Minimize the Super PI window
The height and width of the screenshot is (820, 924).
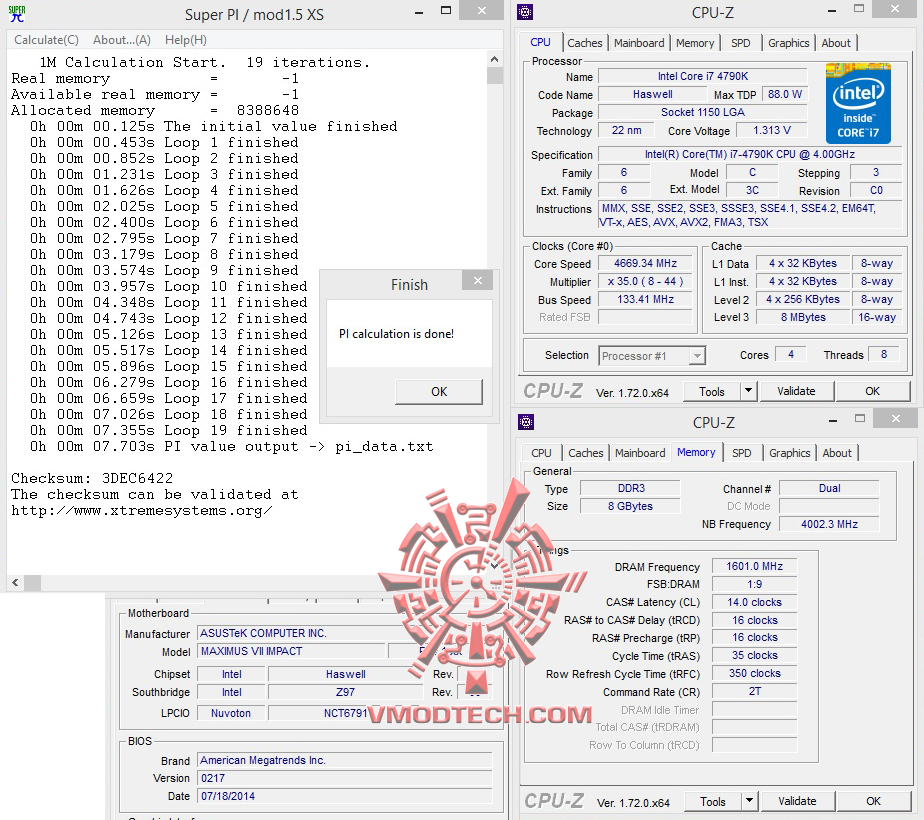[x=419, y=12]
